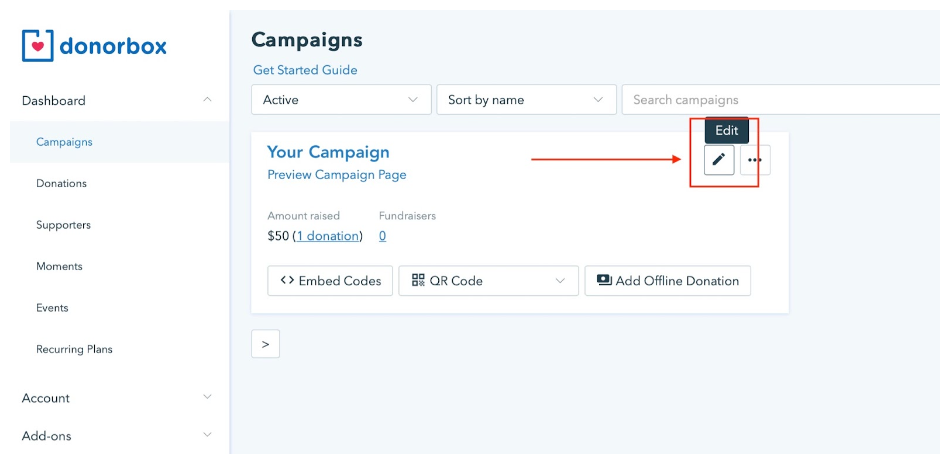Expand the Account sidebar section
This screenshot has height=454, width=940.
point(207,398)
